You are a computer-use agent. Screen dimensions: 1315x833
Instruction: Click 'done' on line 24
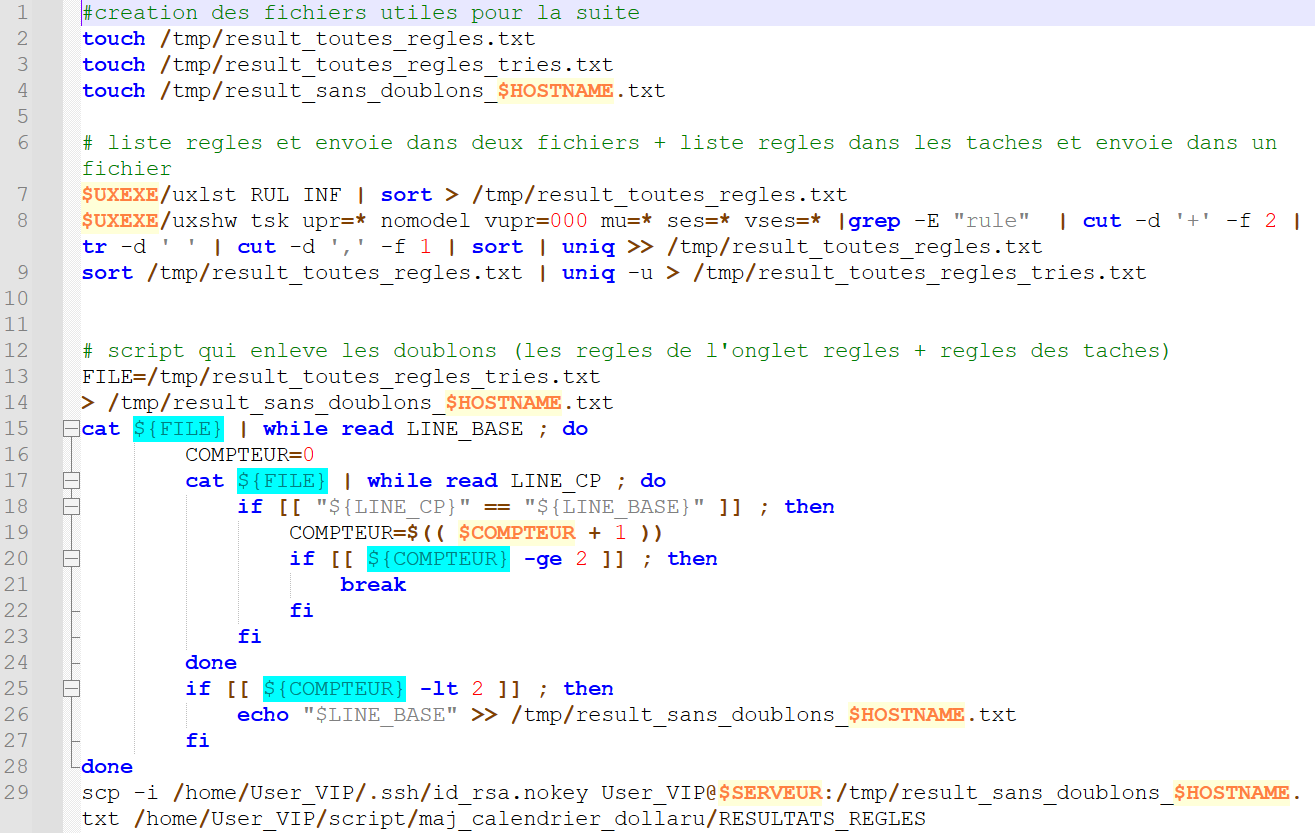coord(211,663)
